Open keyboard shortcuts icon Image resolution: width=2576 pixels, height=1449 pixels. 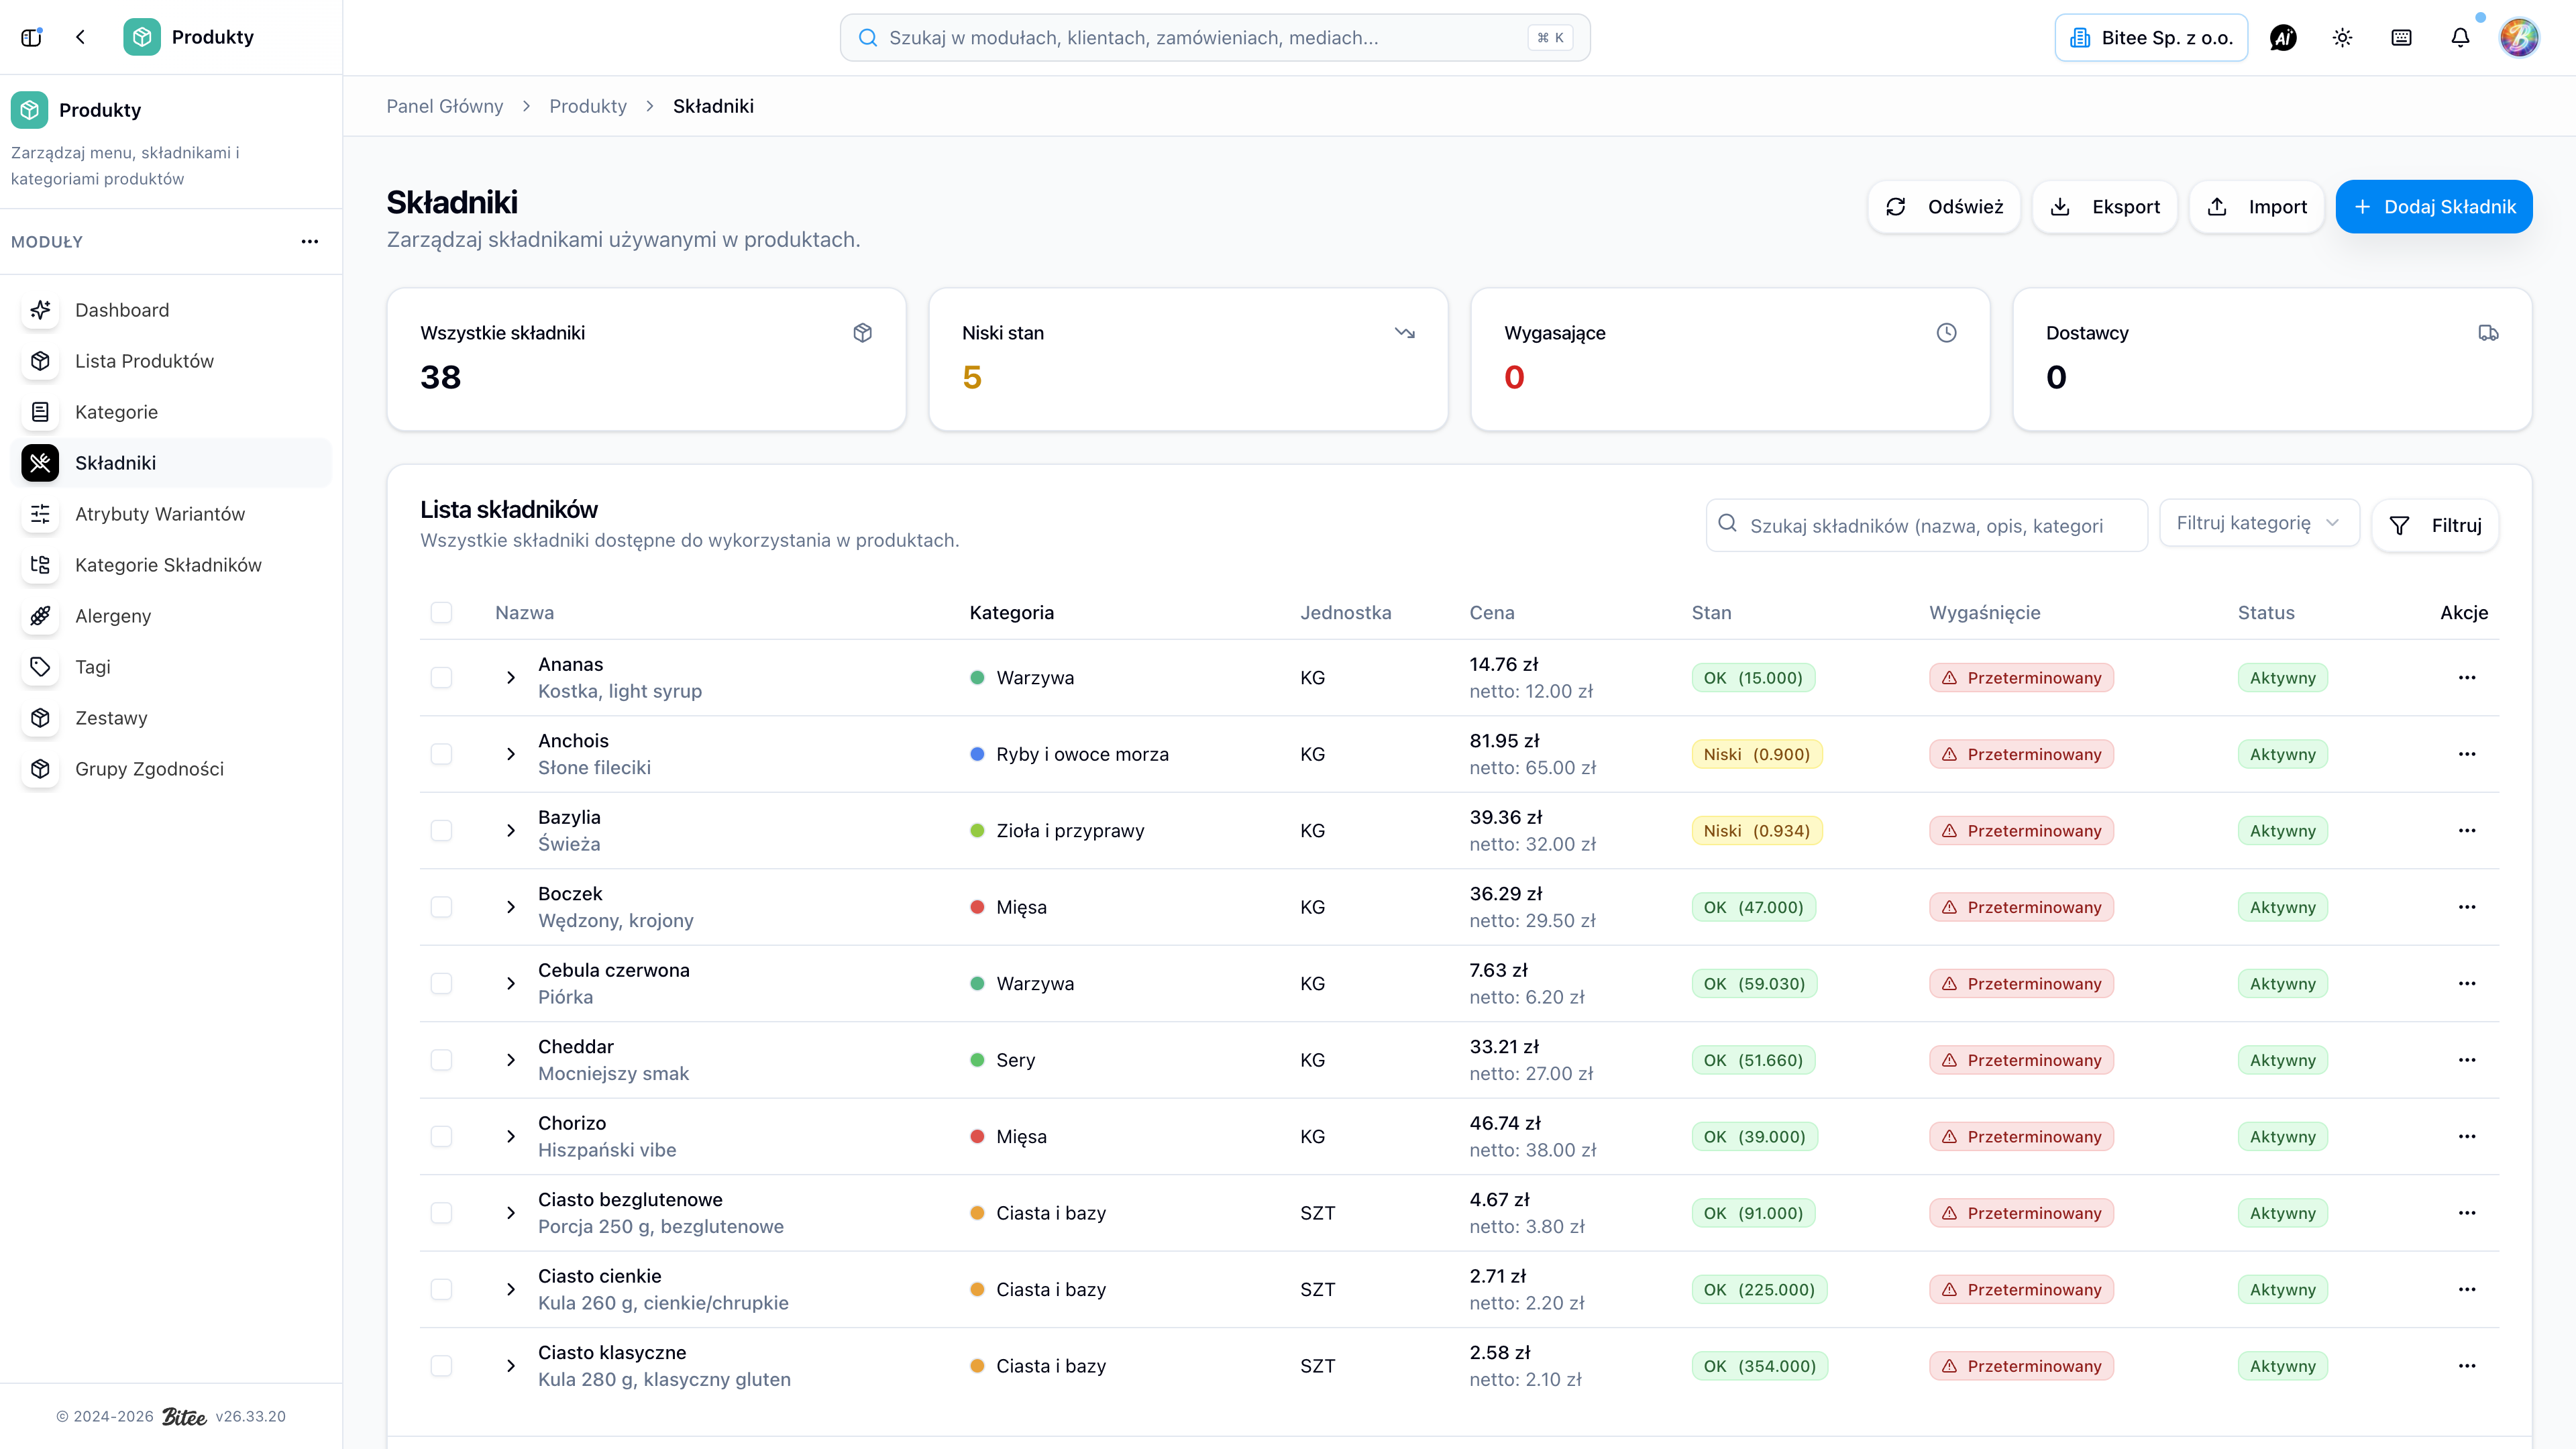click(x=2401, y=38)
